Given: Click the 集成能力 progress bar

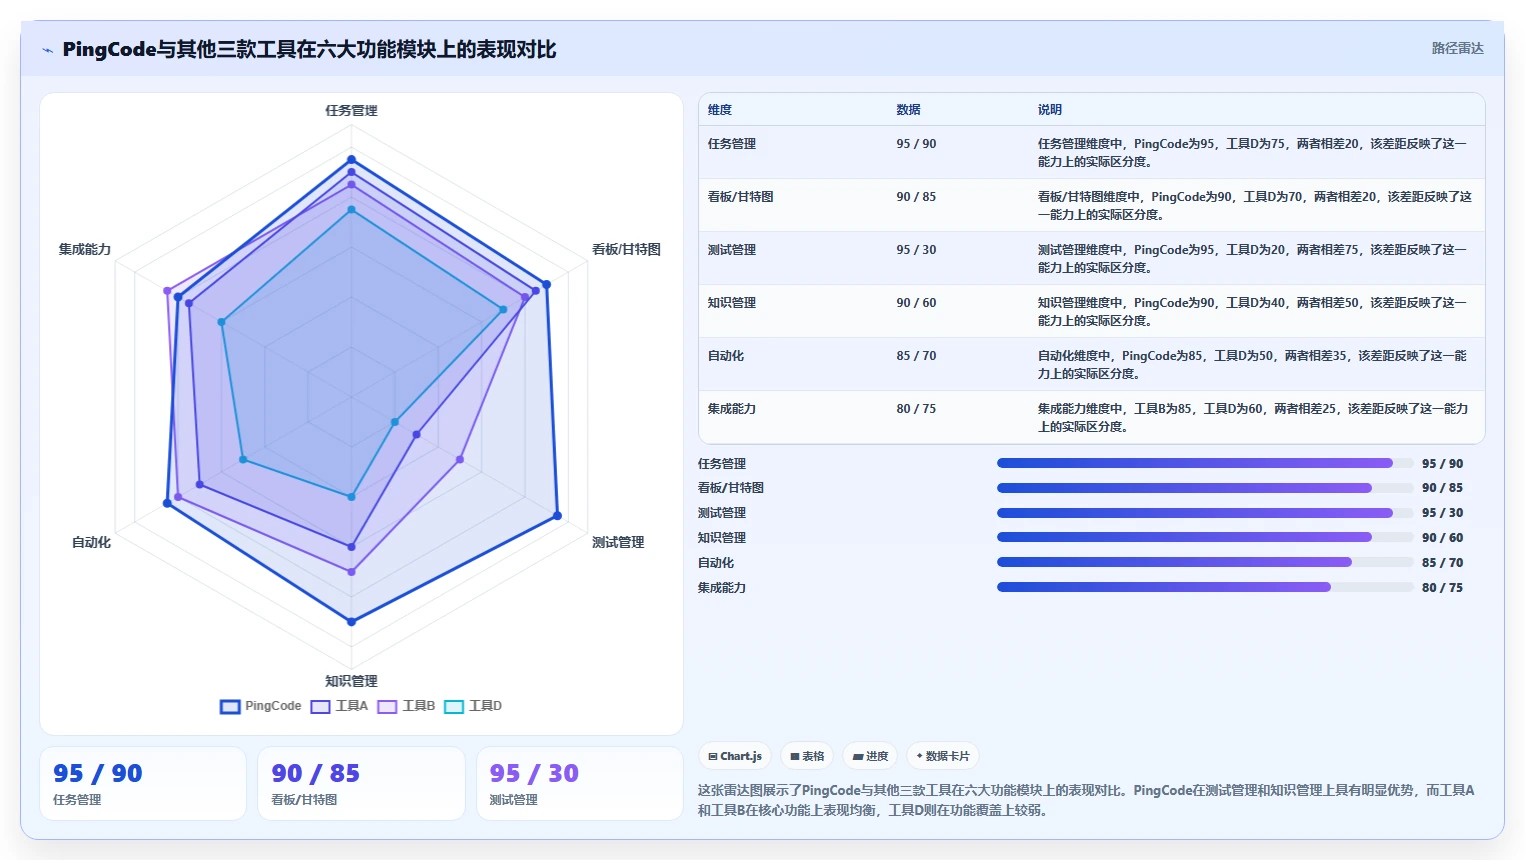Looking at the screenshot, I should [x=1205, y=587].
